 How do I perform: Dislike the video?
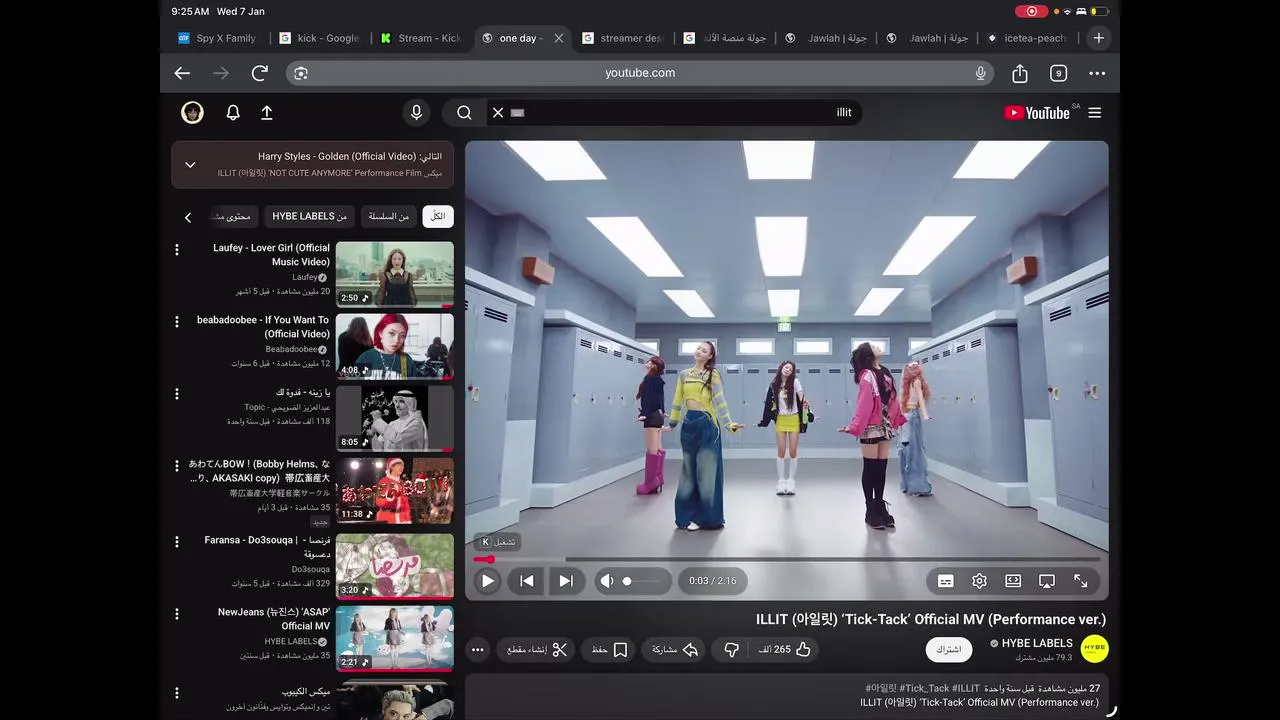(x=731, y=650)
